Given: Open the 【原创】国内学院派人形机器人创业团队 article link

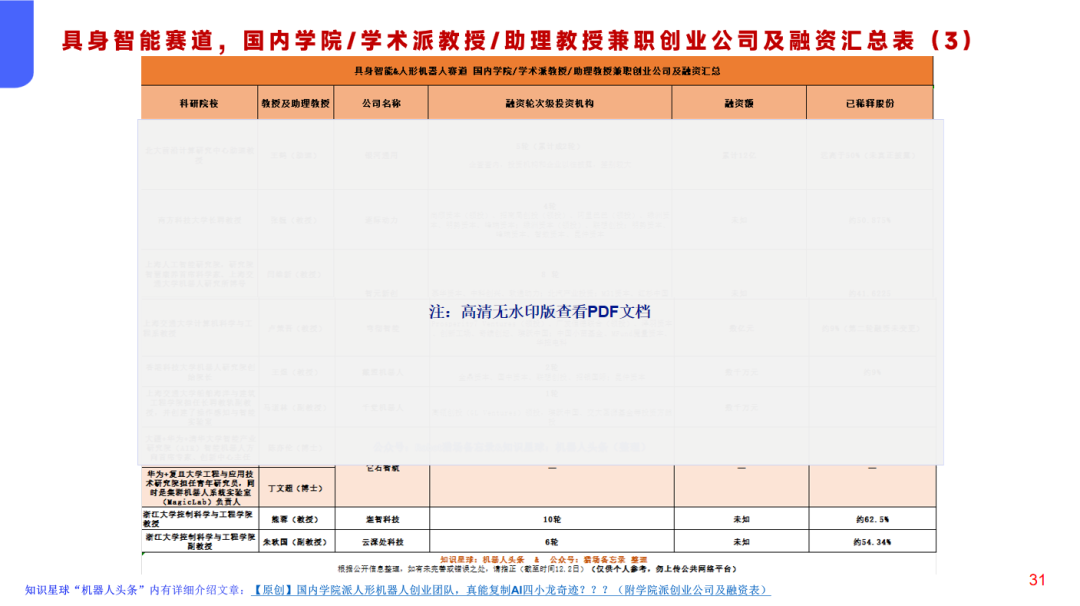Looking at the screenshot, I should click(510, 590).
